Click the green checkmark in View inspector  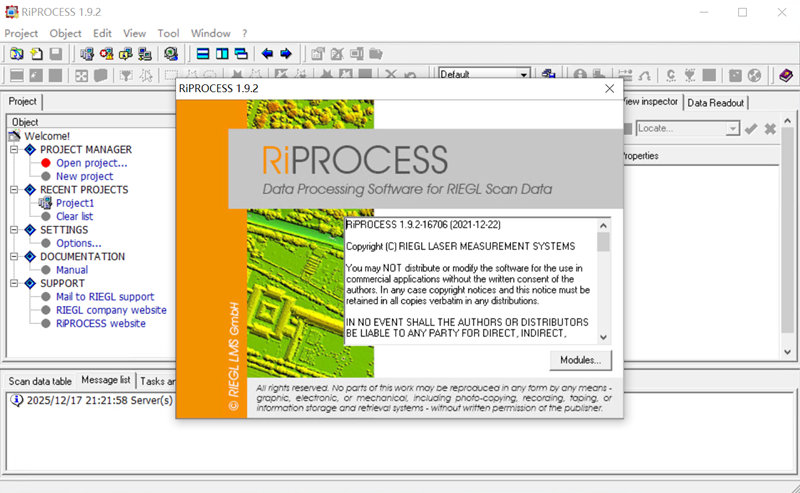(751, 129)
